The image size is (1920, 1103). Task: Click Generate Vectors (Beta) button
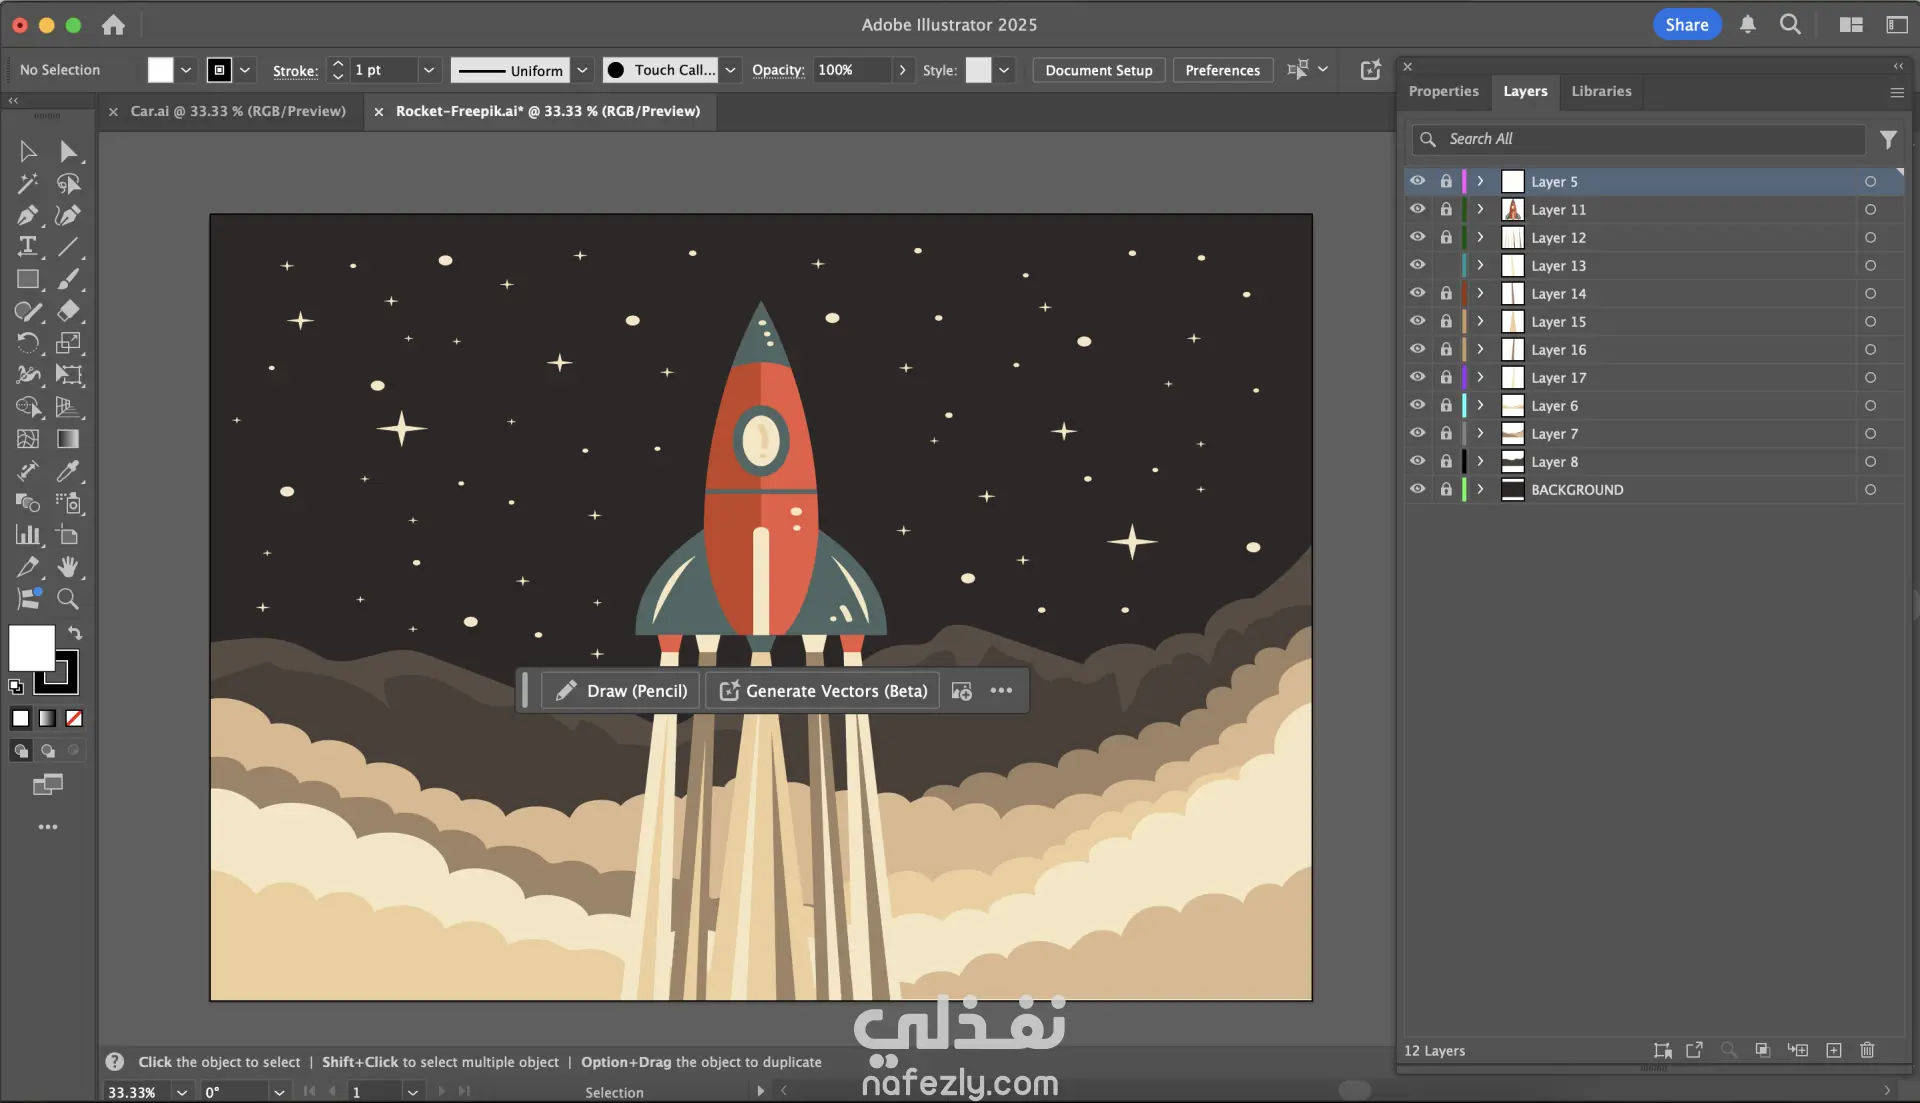[823, 691]
